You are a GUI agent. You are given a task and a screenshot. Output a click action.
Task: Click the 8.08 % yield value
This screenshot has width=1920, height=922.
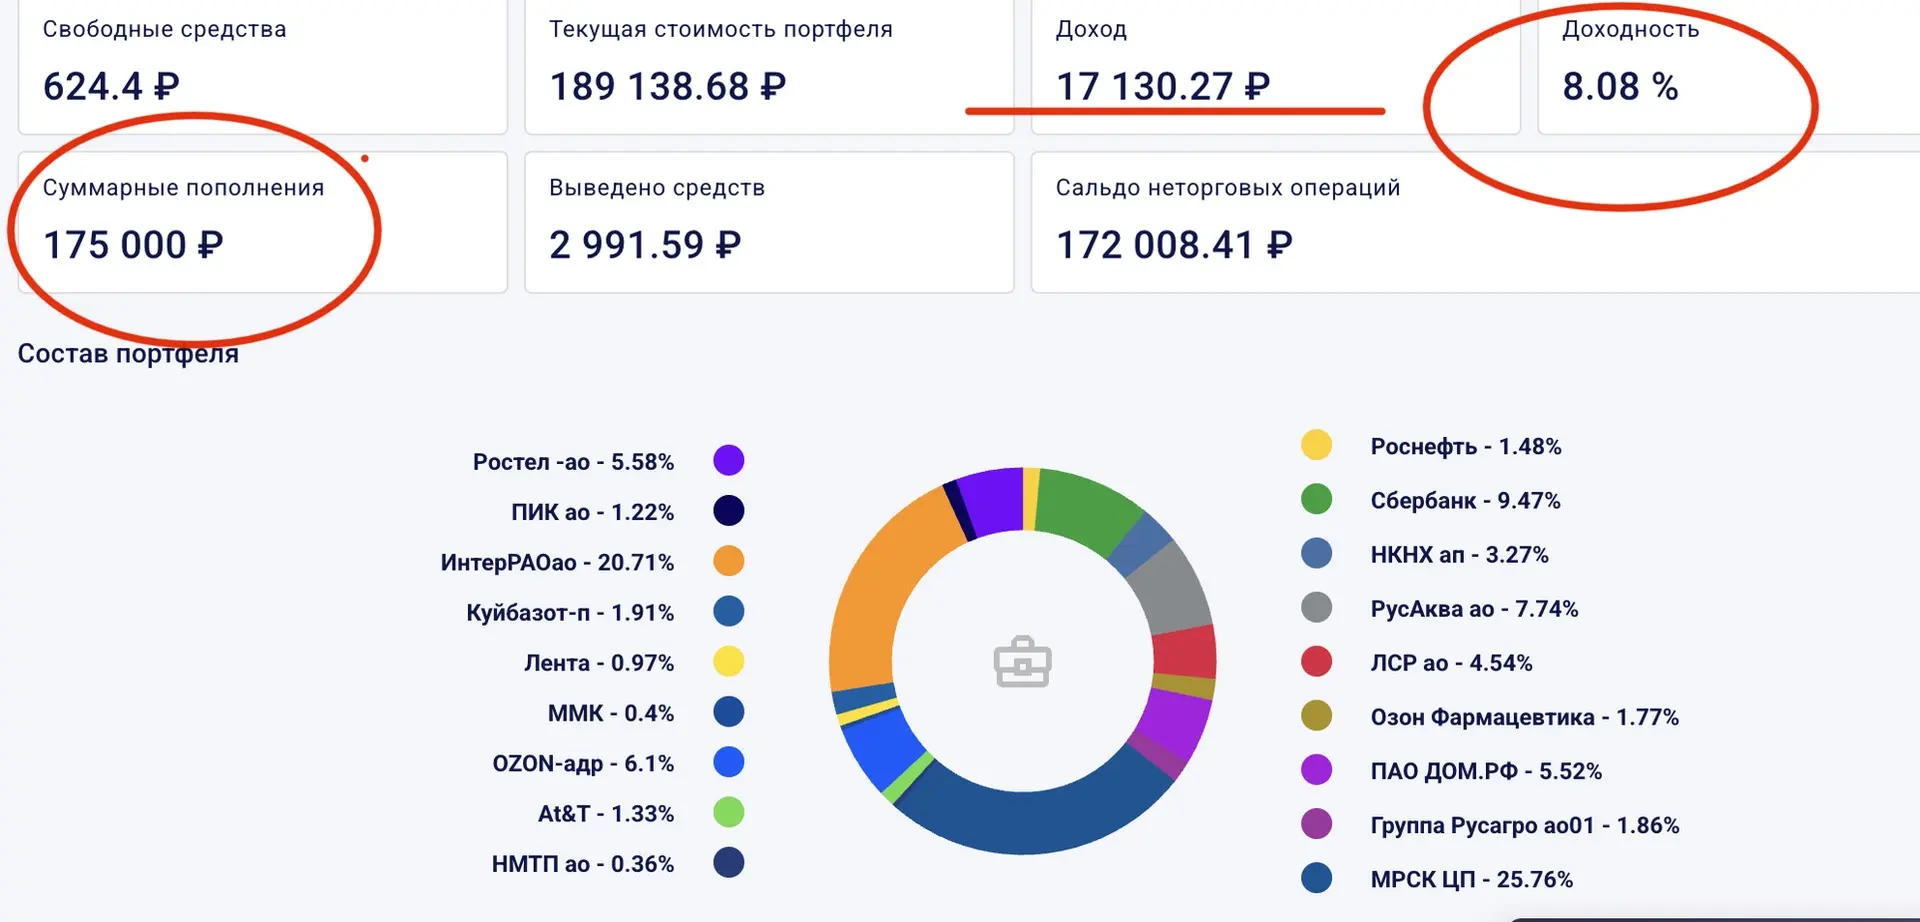click(1620, 87)
